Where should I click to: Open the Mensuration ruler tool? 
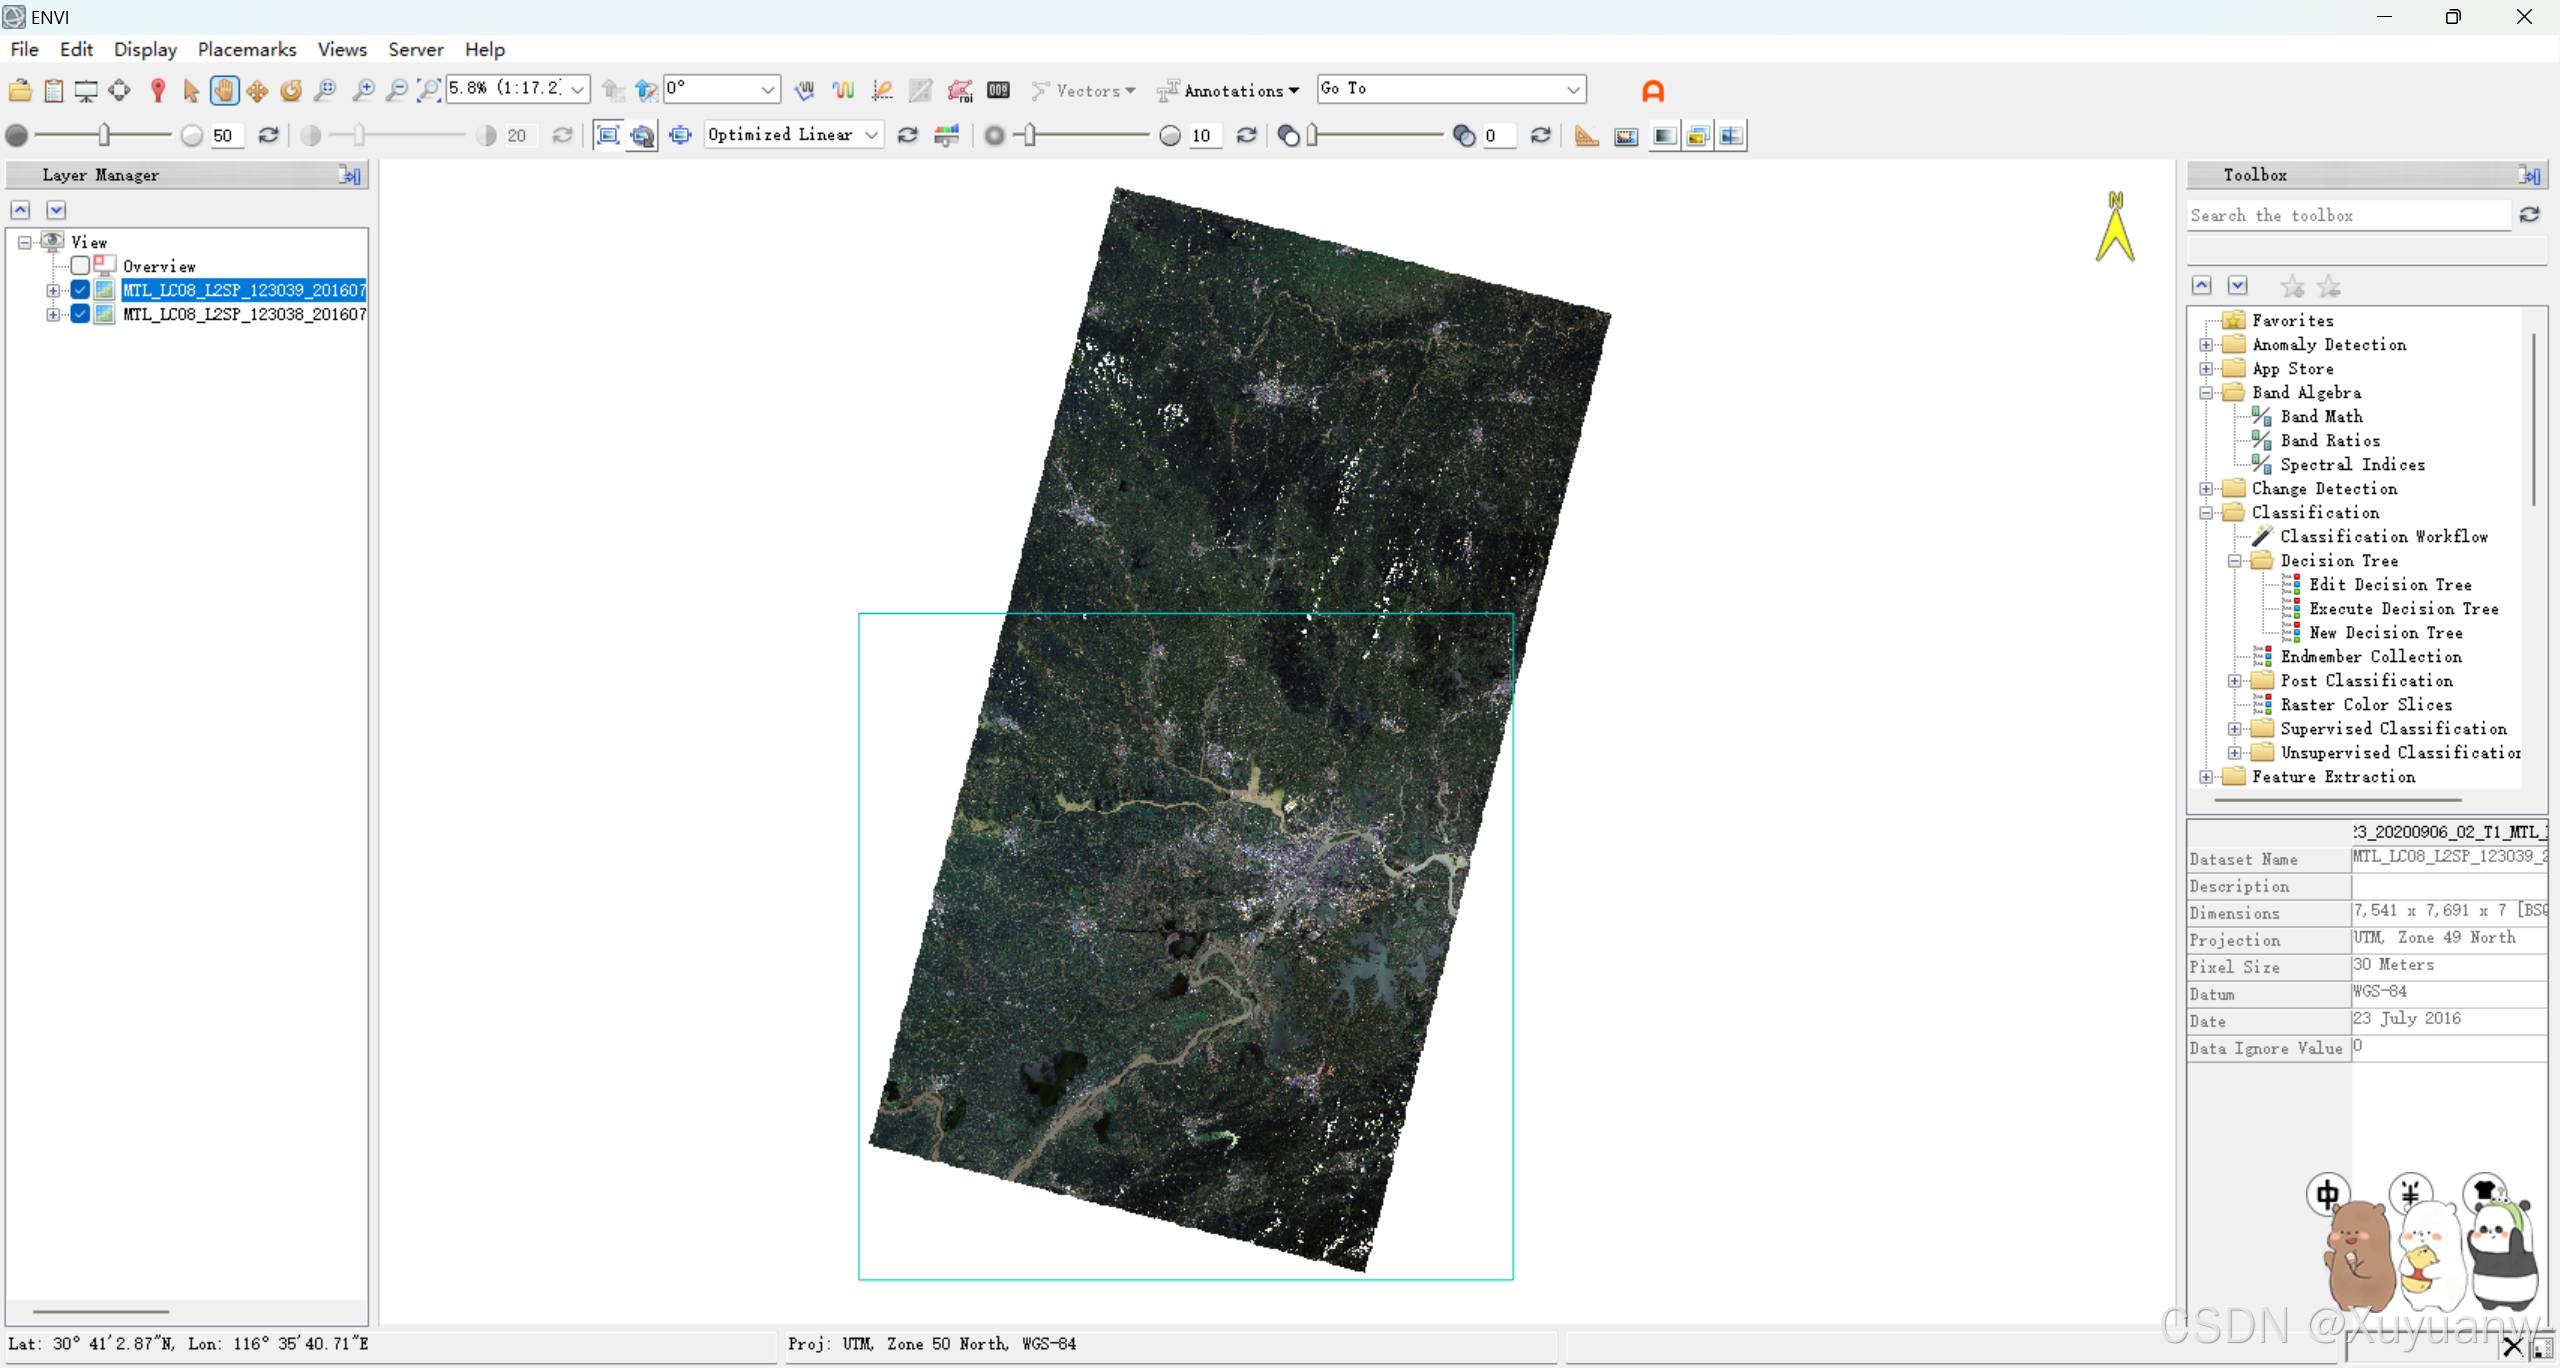pos(1586,136)
